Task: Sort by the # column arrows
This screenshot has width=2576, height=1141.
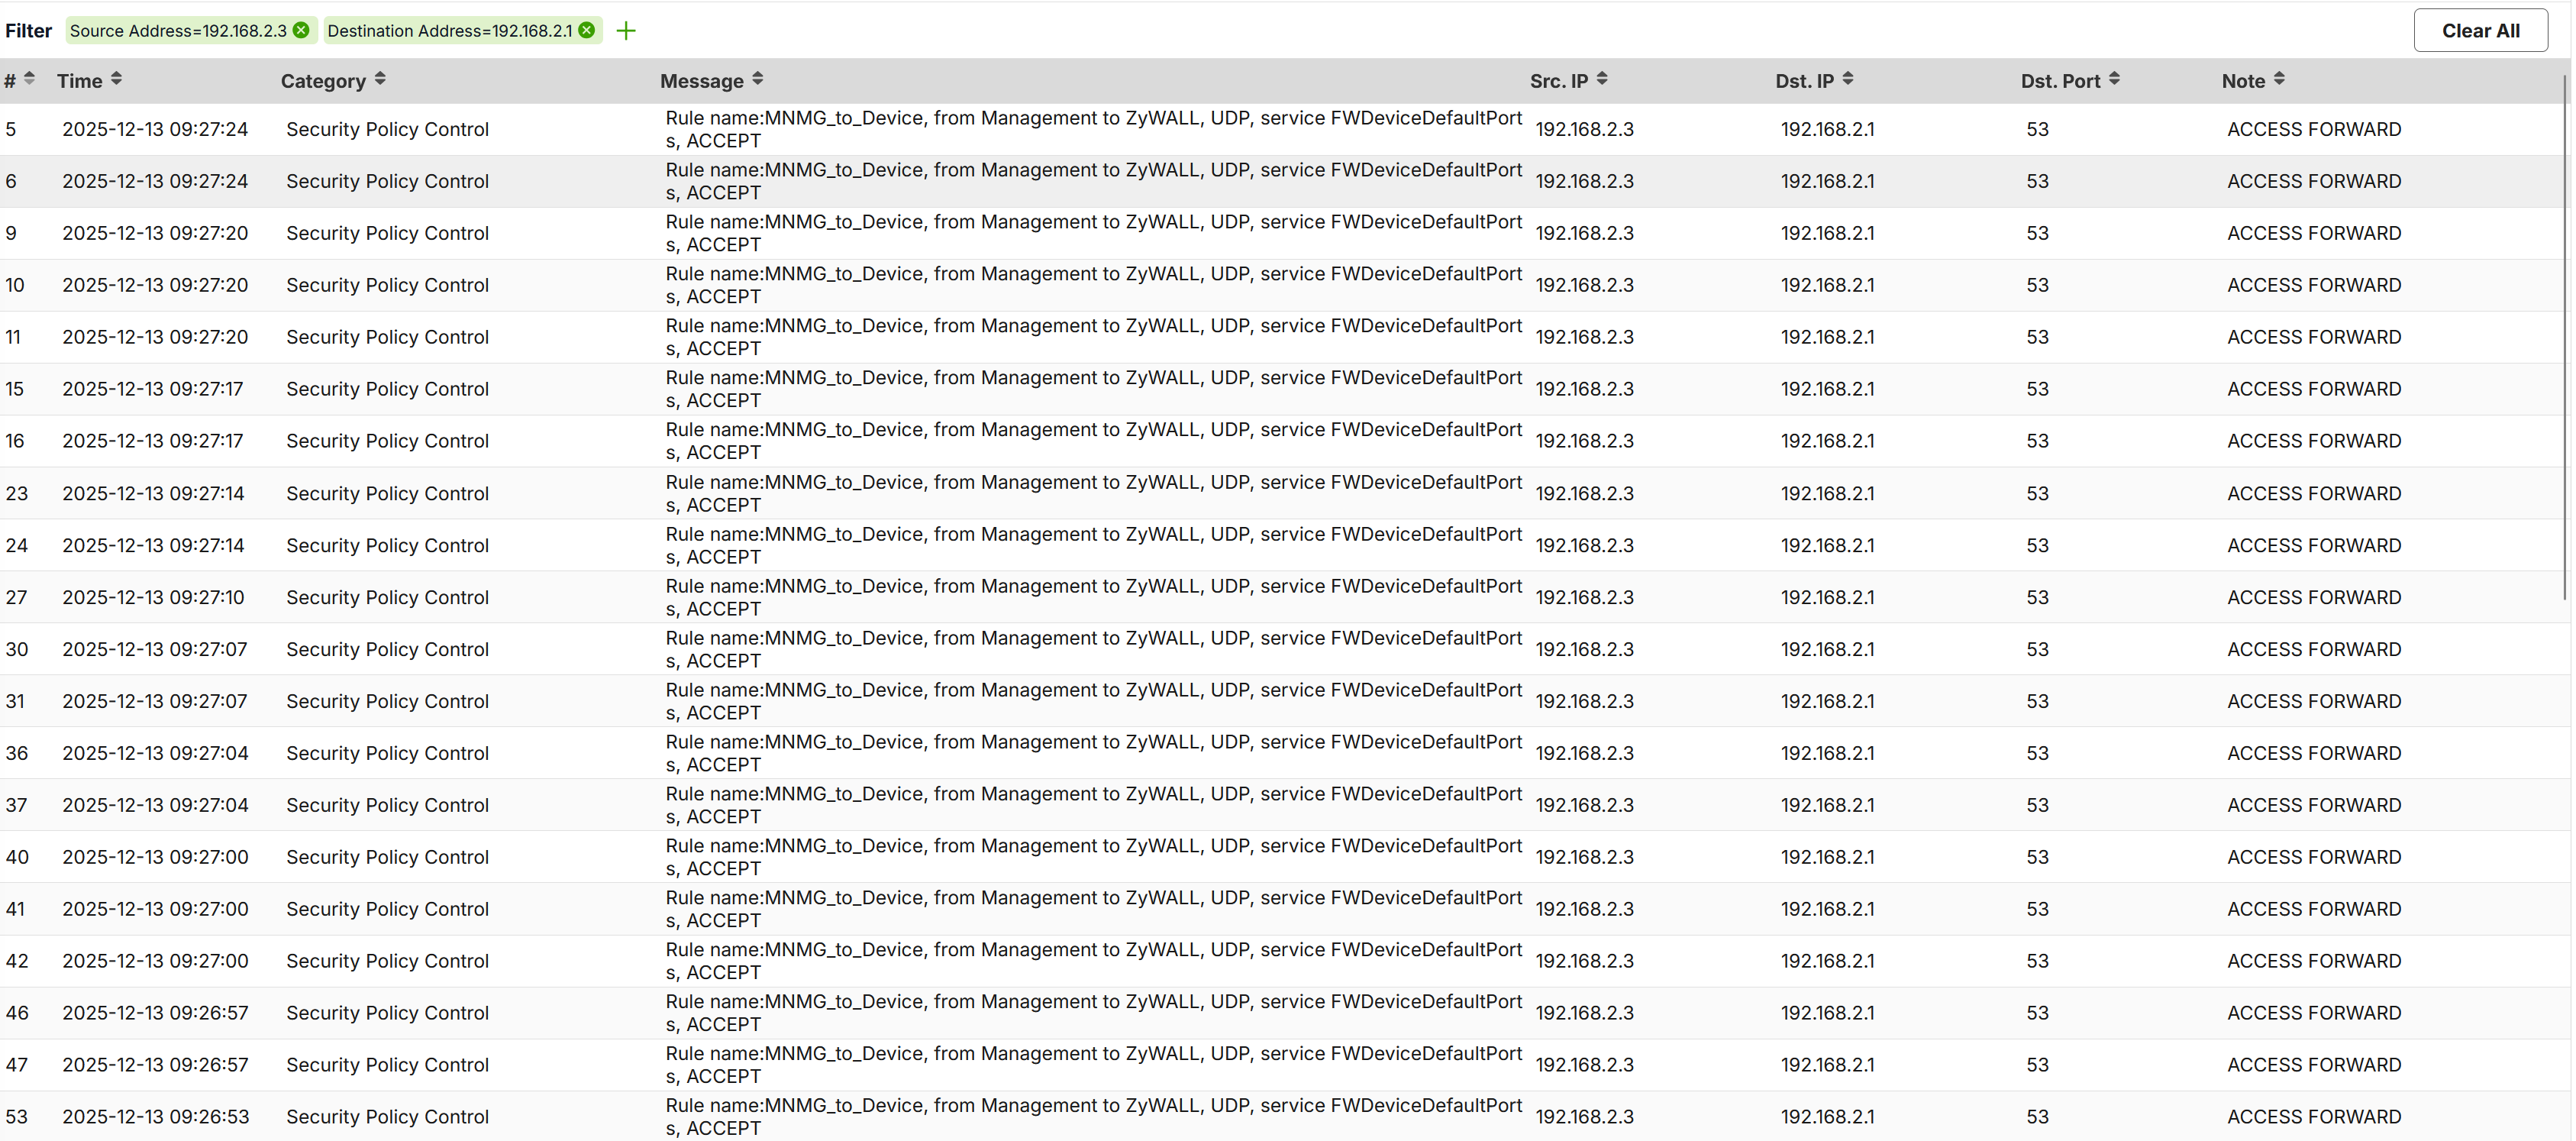Action: coord(29,79)
